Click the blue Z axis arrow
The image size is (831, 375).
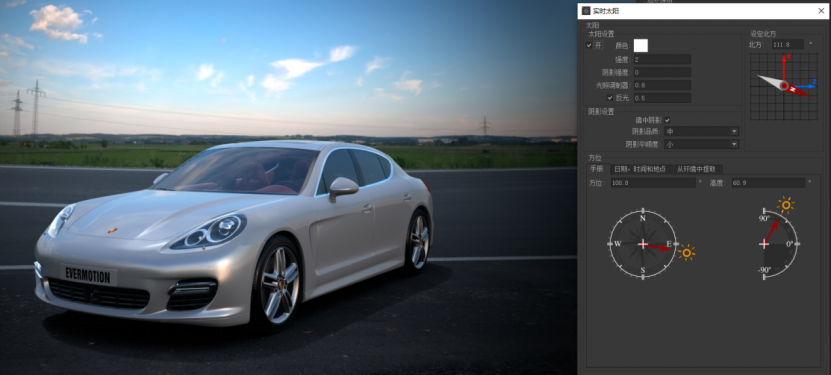click(806, 85)
